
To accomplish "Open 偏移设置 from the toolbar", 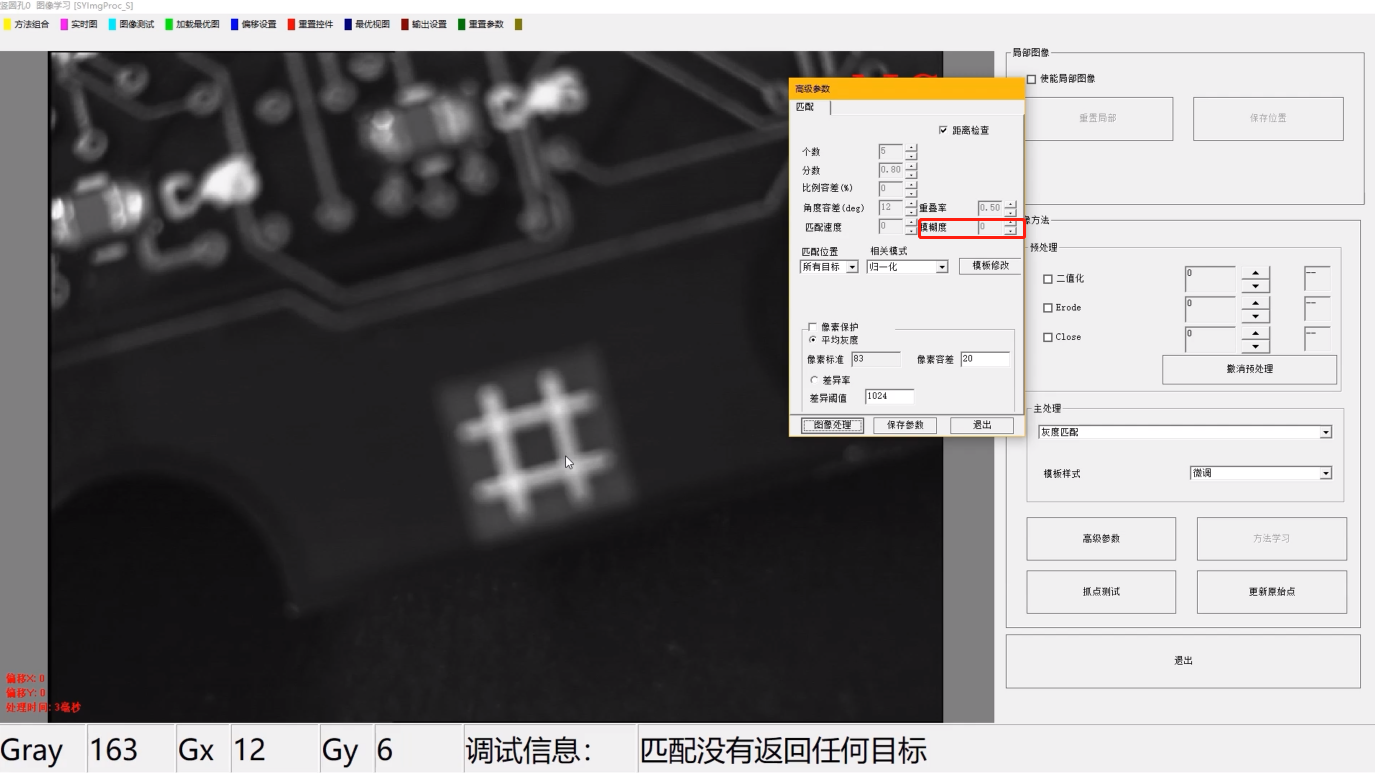I will tap(258, 24).
